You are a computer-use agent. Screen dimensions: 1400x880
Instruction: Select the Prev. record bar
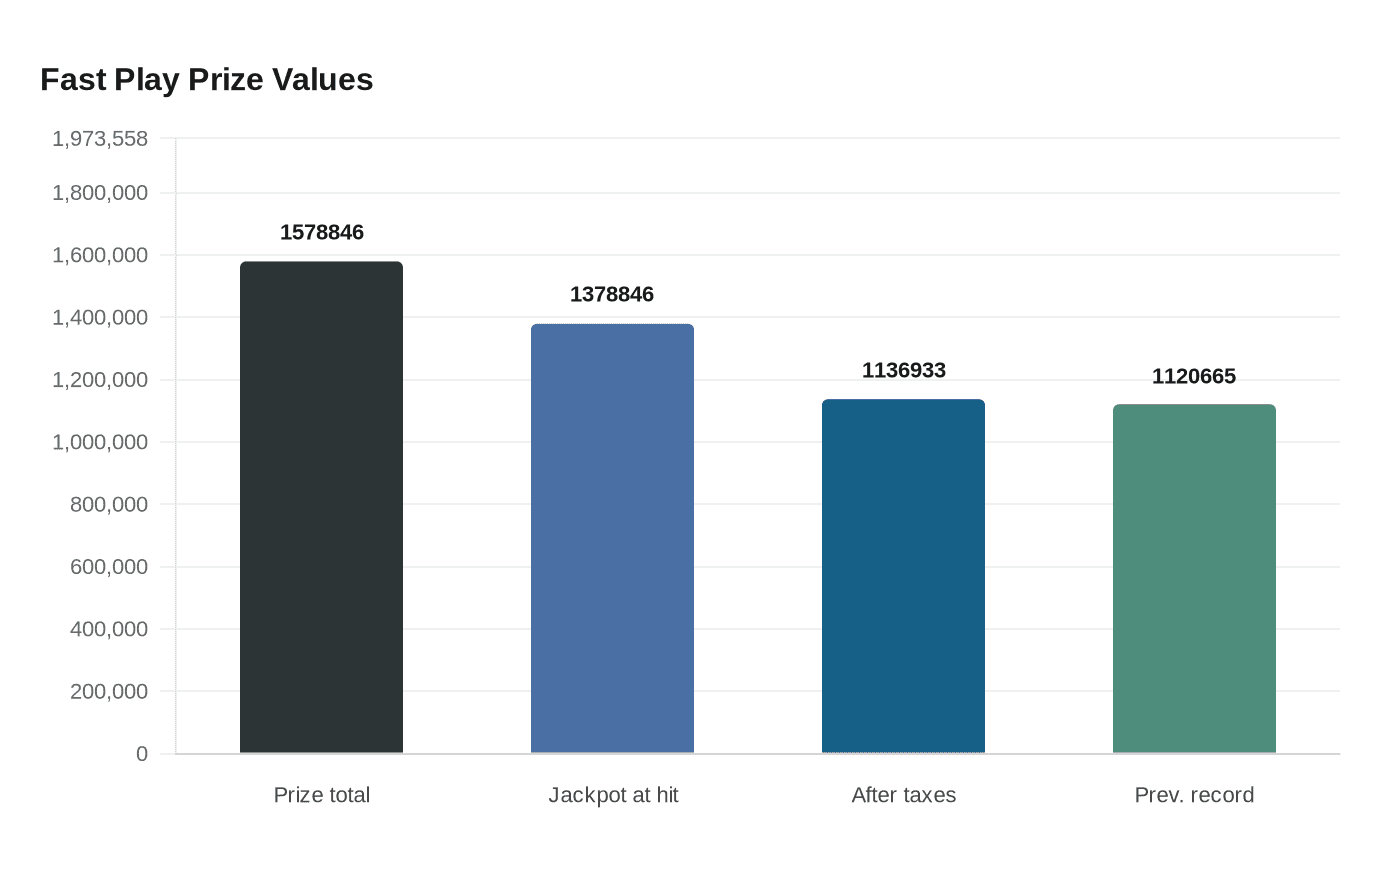[x=1194, y=578]
